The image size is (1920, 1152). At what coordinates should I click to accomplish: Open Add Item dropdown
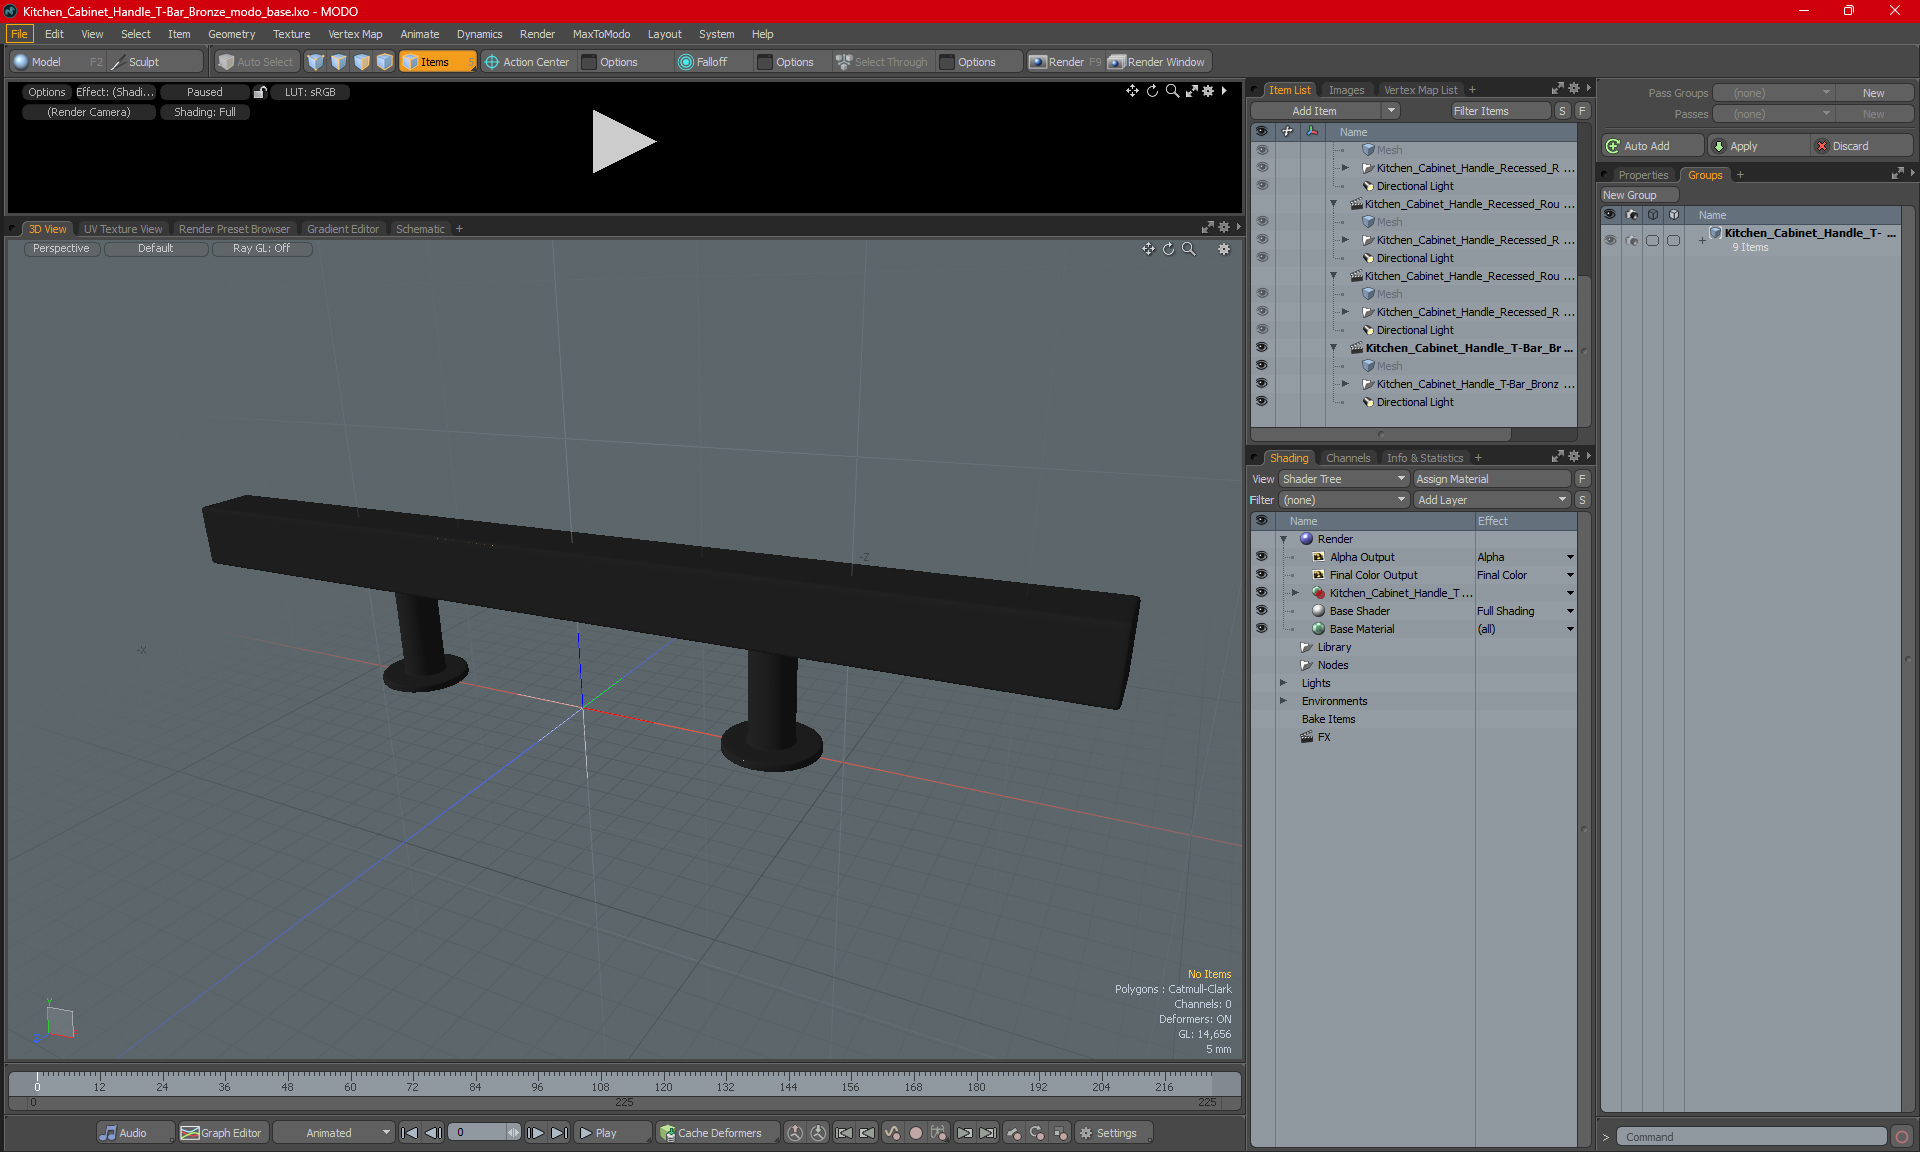click(1325, 111)
